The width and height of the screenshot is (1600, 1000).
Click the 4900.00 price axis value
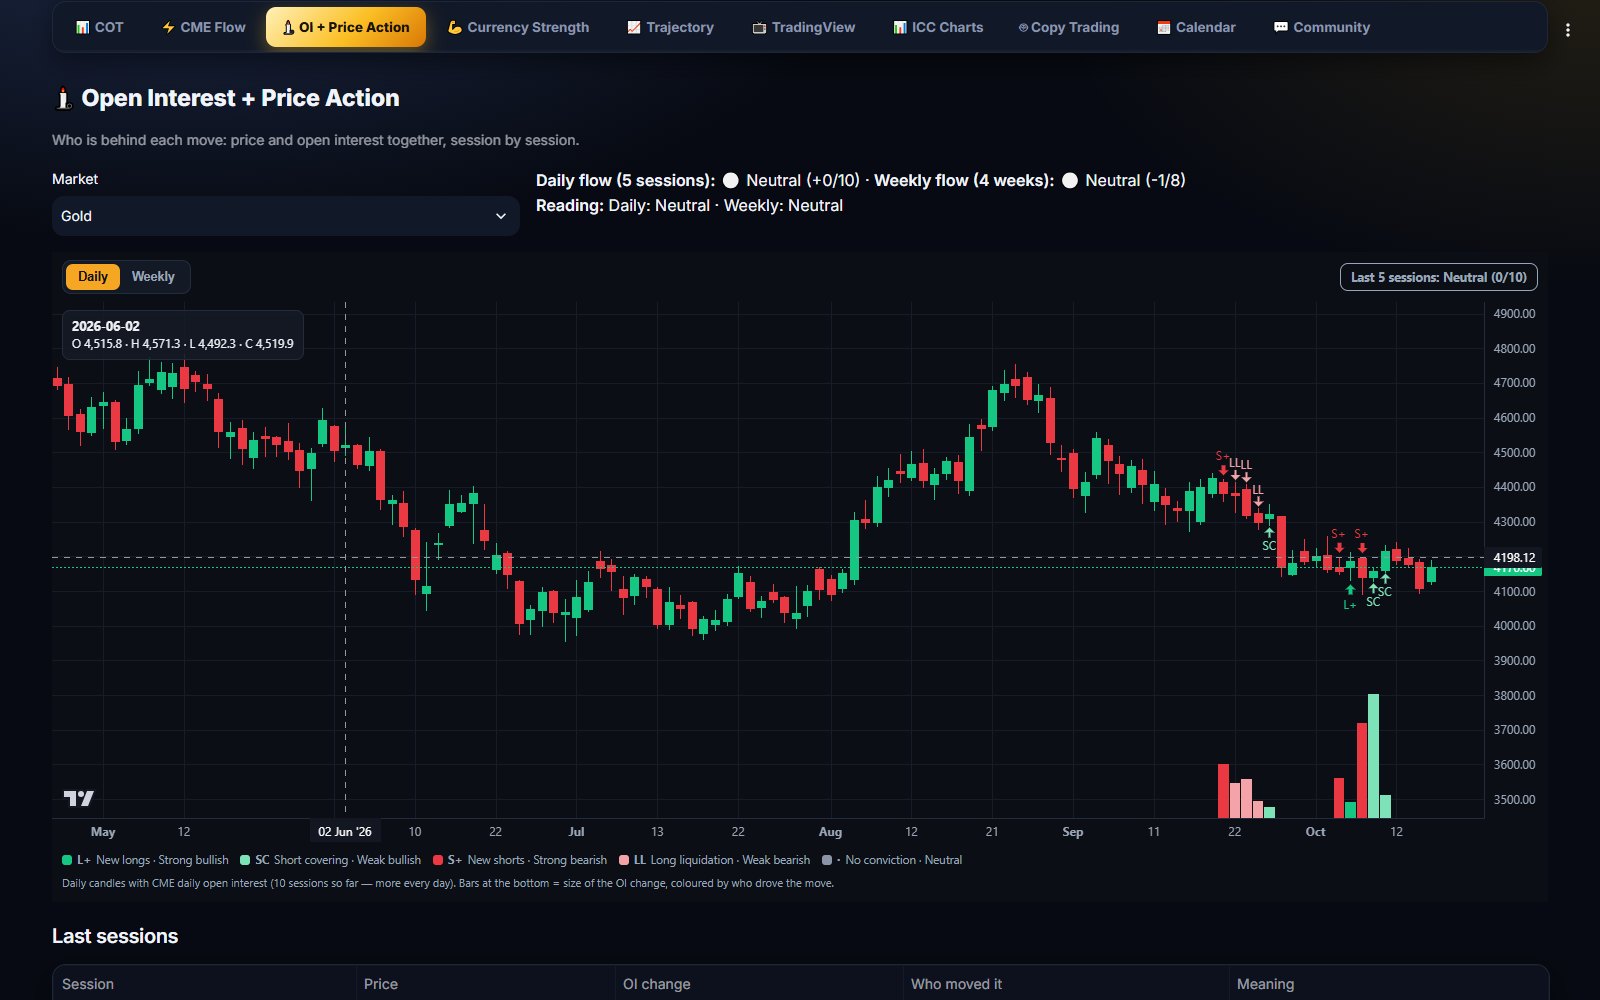click(x=1514, y=314)
